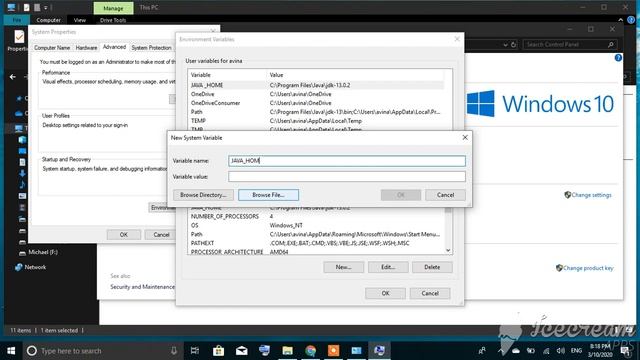Open the File tab in Explorer
Viewport: 640px width, 360px height.
point(17,20)
